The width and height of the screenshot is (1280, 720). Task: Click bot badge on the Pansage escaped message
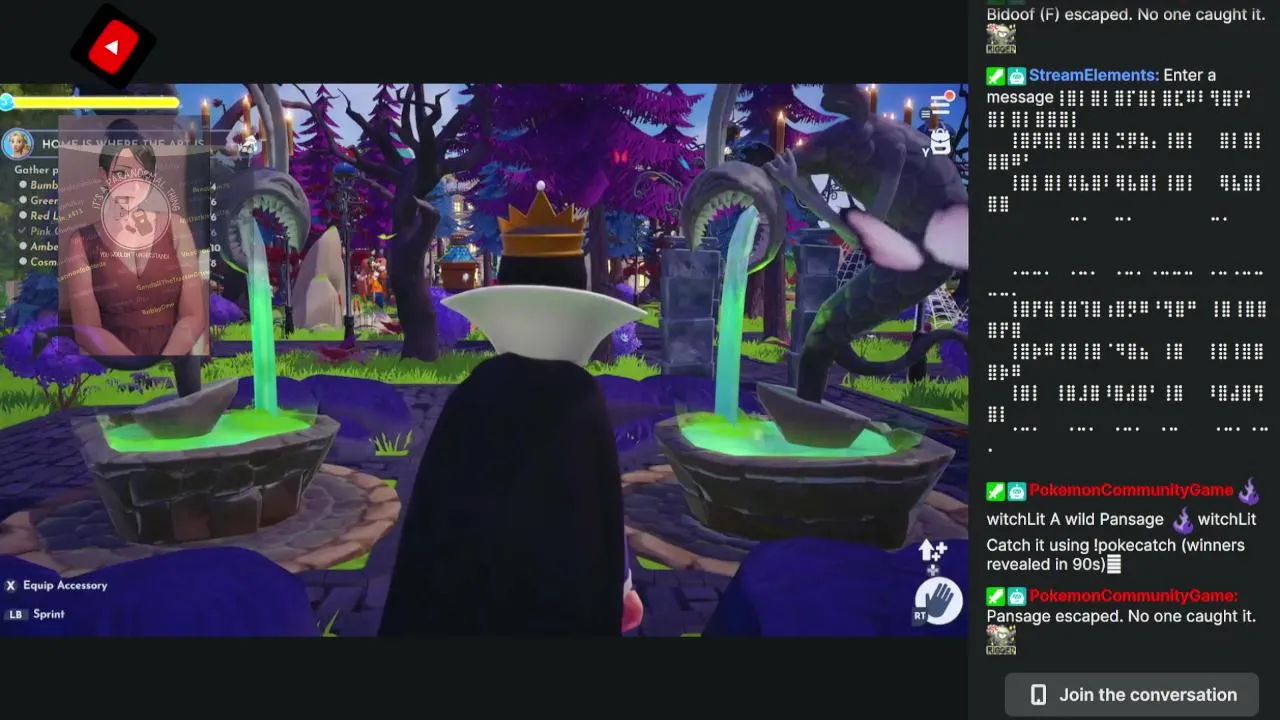point(1016,596)
